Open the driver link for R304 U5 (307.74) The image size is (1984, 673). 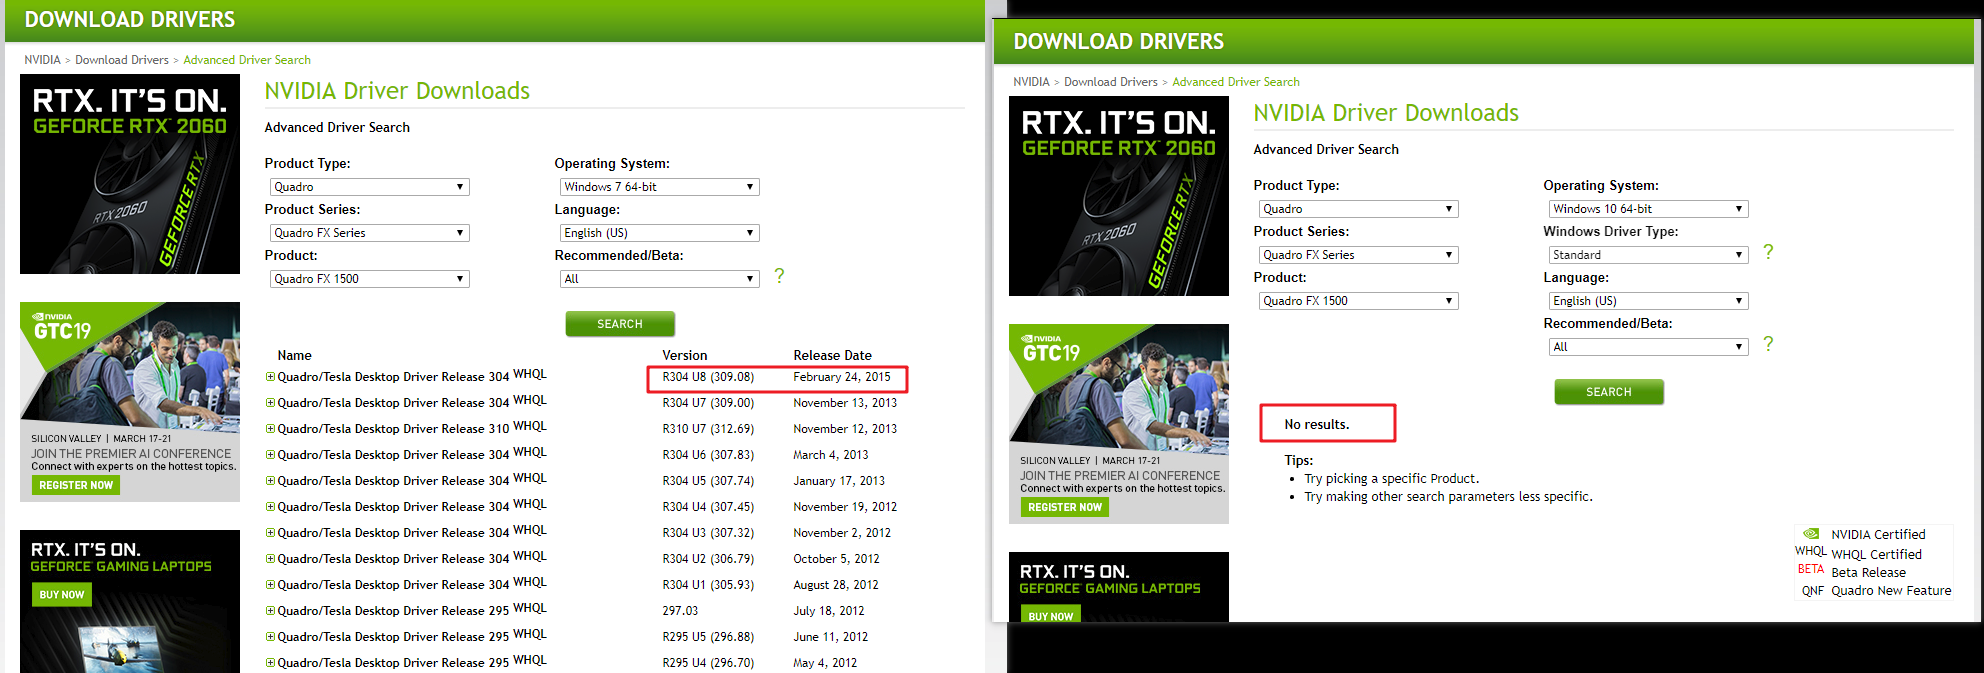click(x=394, y=481)
